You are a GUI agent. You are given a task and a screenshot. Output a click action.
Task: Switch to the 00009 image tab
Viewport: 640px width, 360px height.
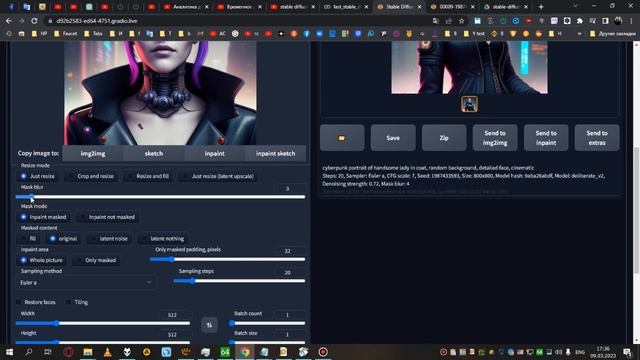[x=452, y=7]
